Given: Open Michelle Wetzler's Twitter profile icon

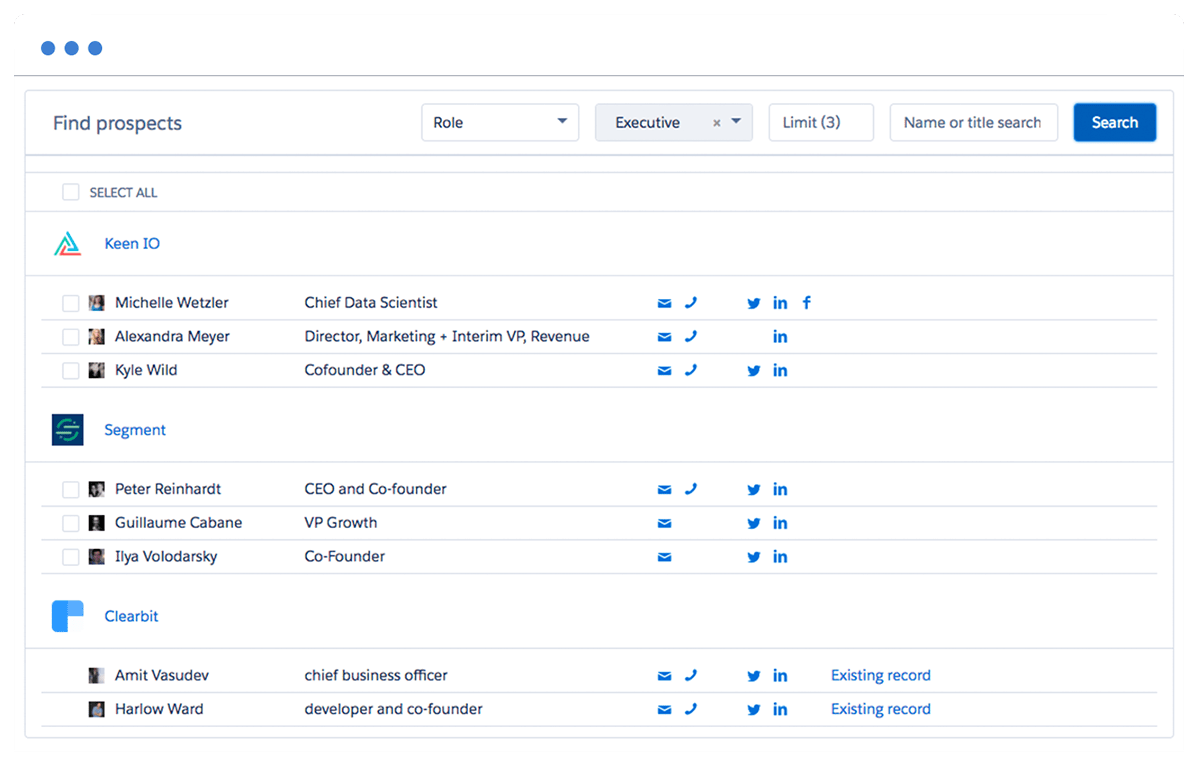Looking at the screenshot, I should [753, 302].
